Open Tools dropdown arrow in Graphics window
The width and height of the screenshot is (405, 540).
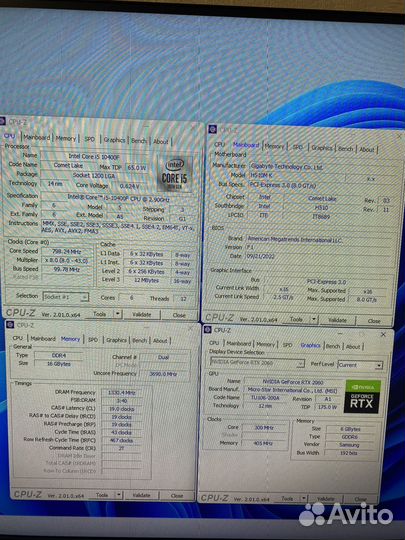click(303, 498)
